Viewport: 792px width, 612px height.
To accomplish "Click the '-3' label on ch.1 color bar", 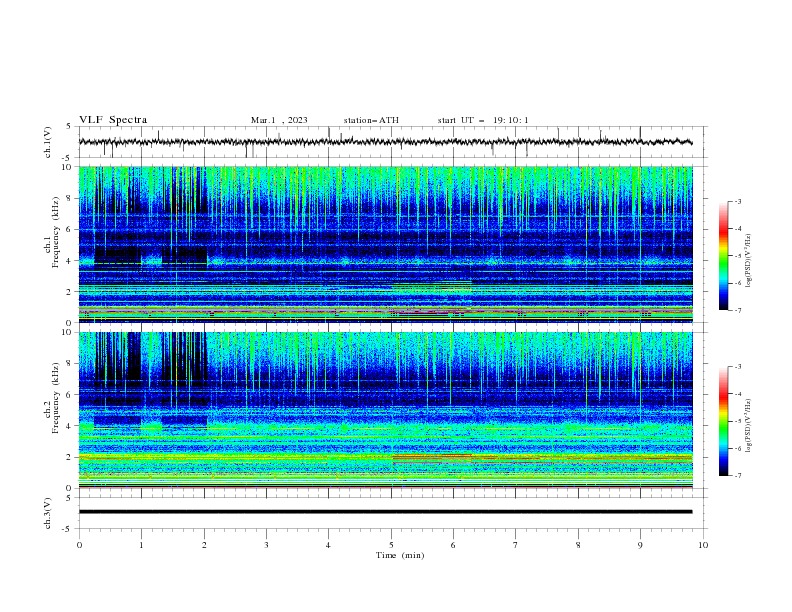I will (x=737, y=201).
